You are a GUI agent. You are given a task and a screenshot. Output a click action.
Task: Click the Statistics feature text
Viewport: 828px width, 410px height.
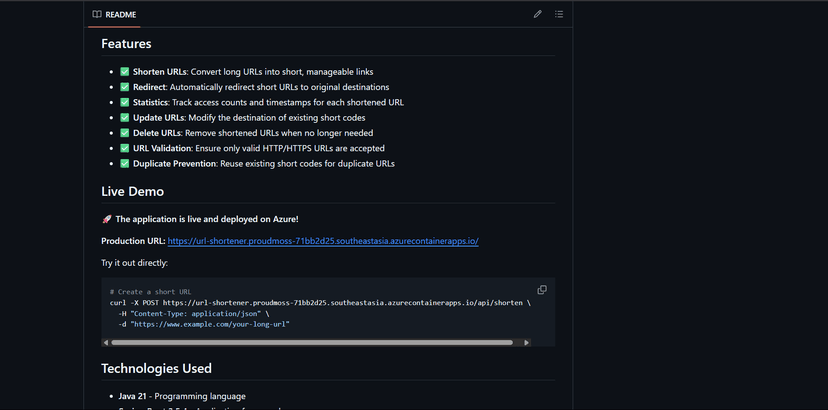[268, 102]
